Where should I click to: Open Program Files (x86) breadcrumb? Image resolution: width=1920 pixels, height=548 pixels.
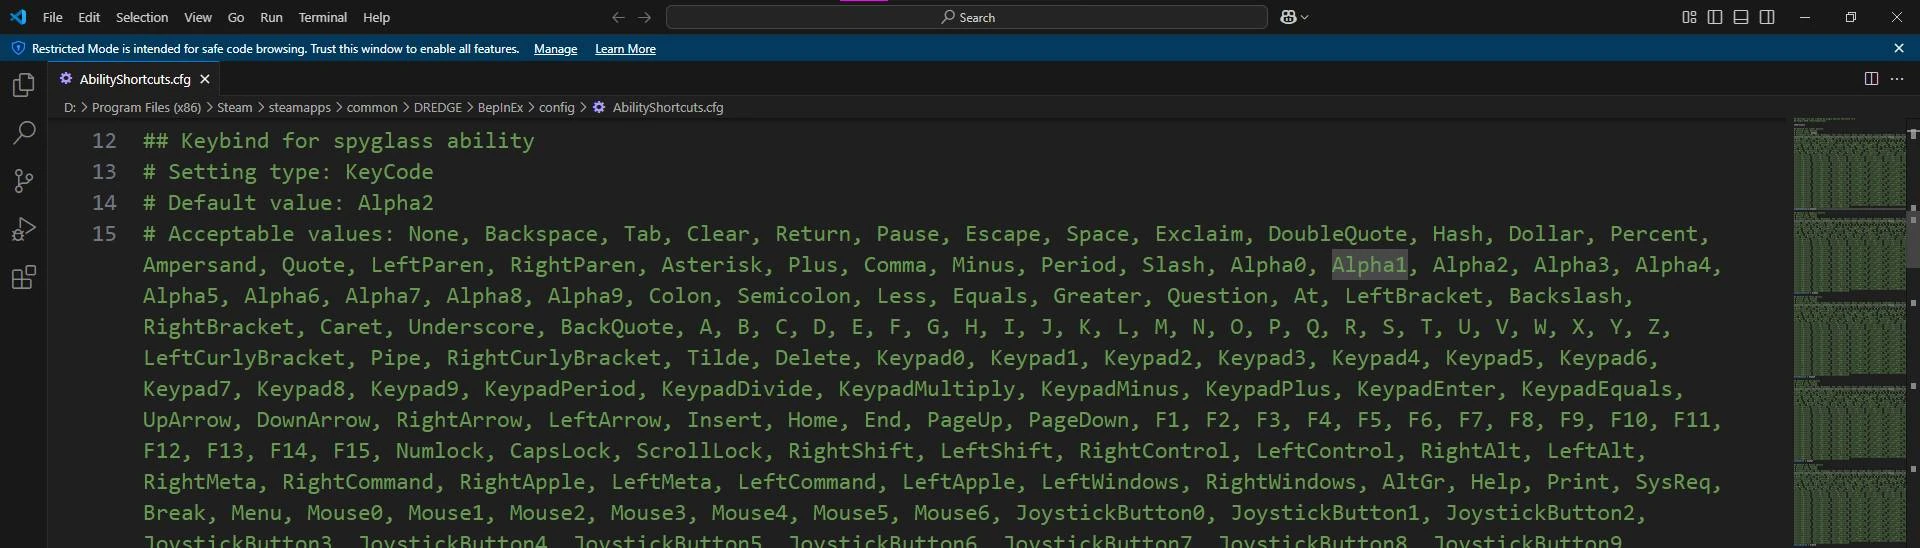[x=146, y=107]
